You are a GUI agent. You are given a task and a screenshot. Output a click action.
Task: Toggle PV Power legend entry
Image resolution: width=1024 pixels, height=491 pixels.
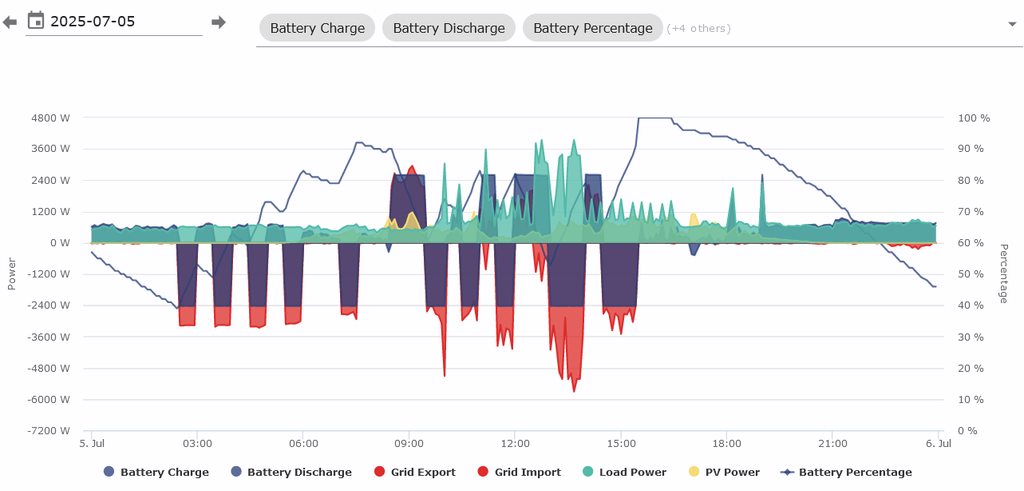732,472
